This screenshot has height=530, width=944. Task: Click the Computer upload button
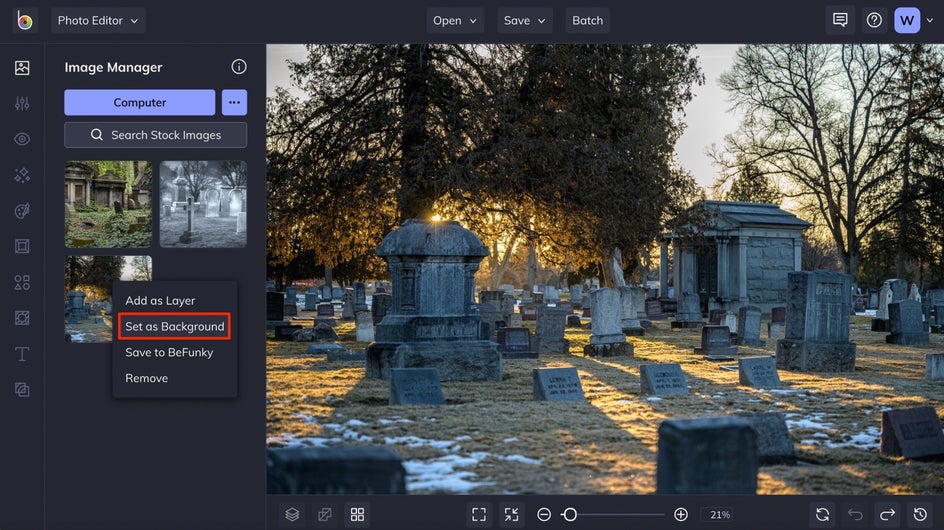(140, 102)
